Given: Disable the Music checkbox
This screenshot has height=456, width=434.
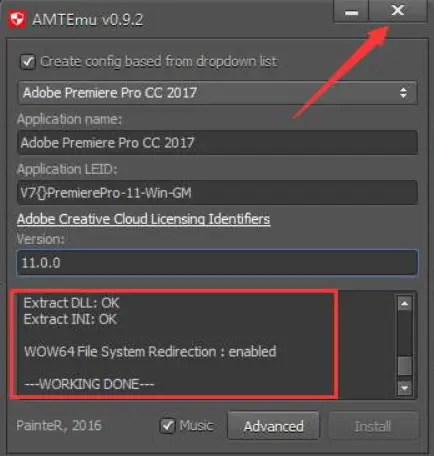Looking at the screenshot, I should coord(167,426).
